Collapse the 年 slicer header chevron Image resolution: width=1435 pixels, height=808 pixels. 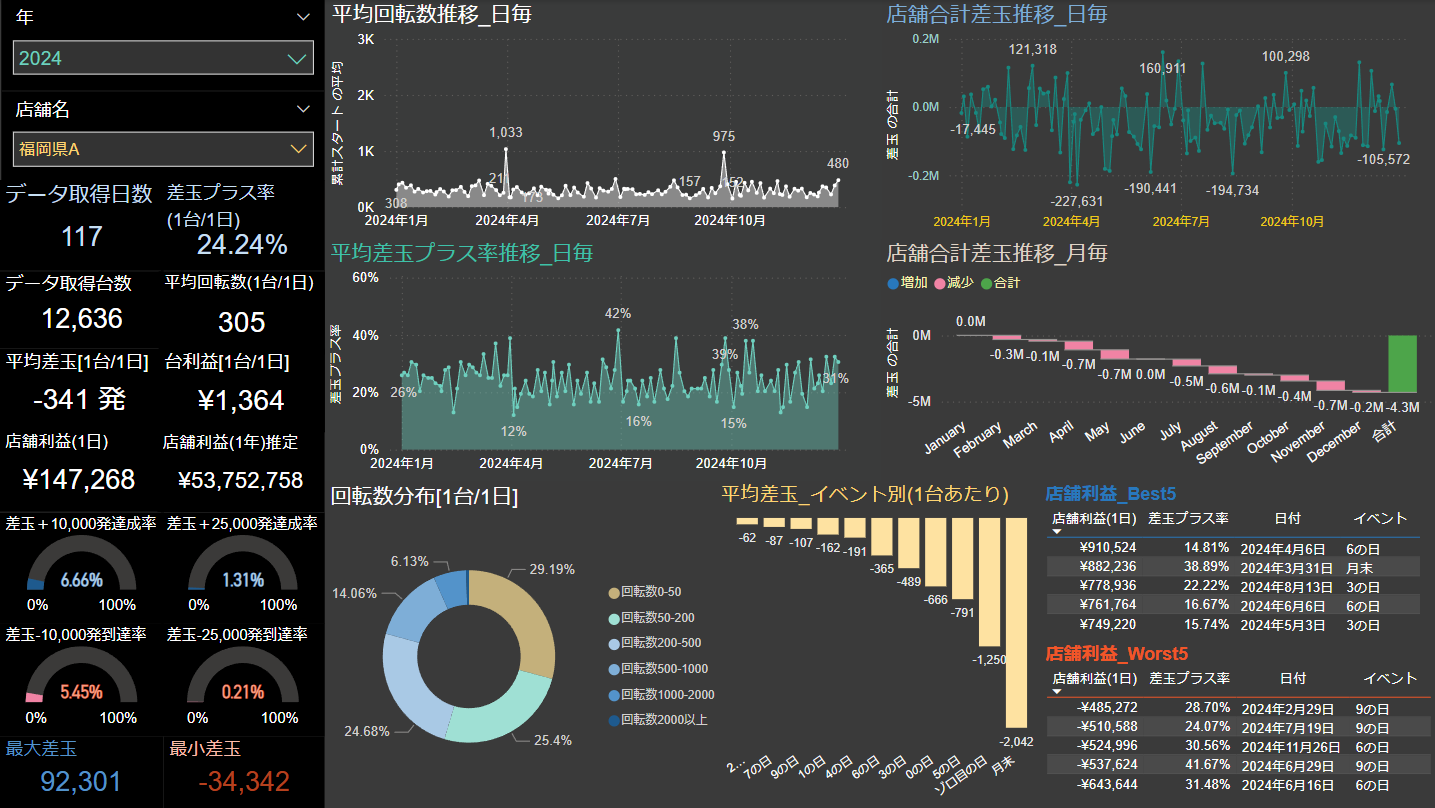tap(304, 17)
